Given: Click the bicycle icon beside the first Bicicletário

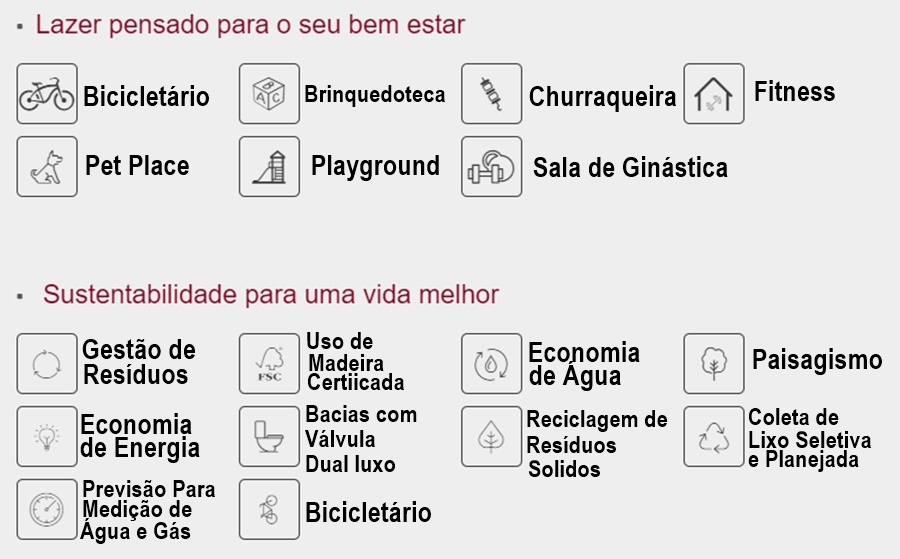Looking at the screenshot, I should pos(47,94).
